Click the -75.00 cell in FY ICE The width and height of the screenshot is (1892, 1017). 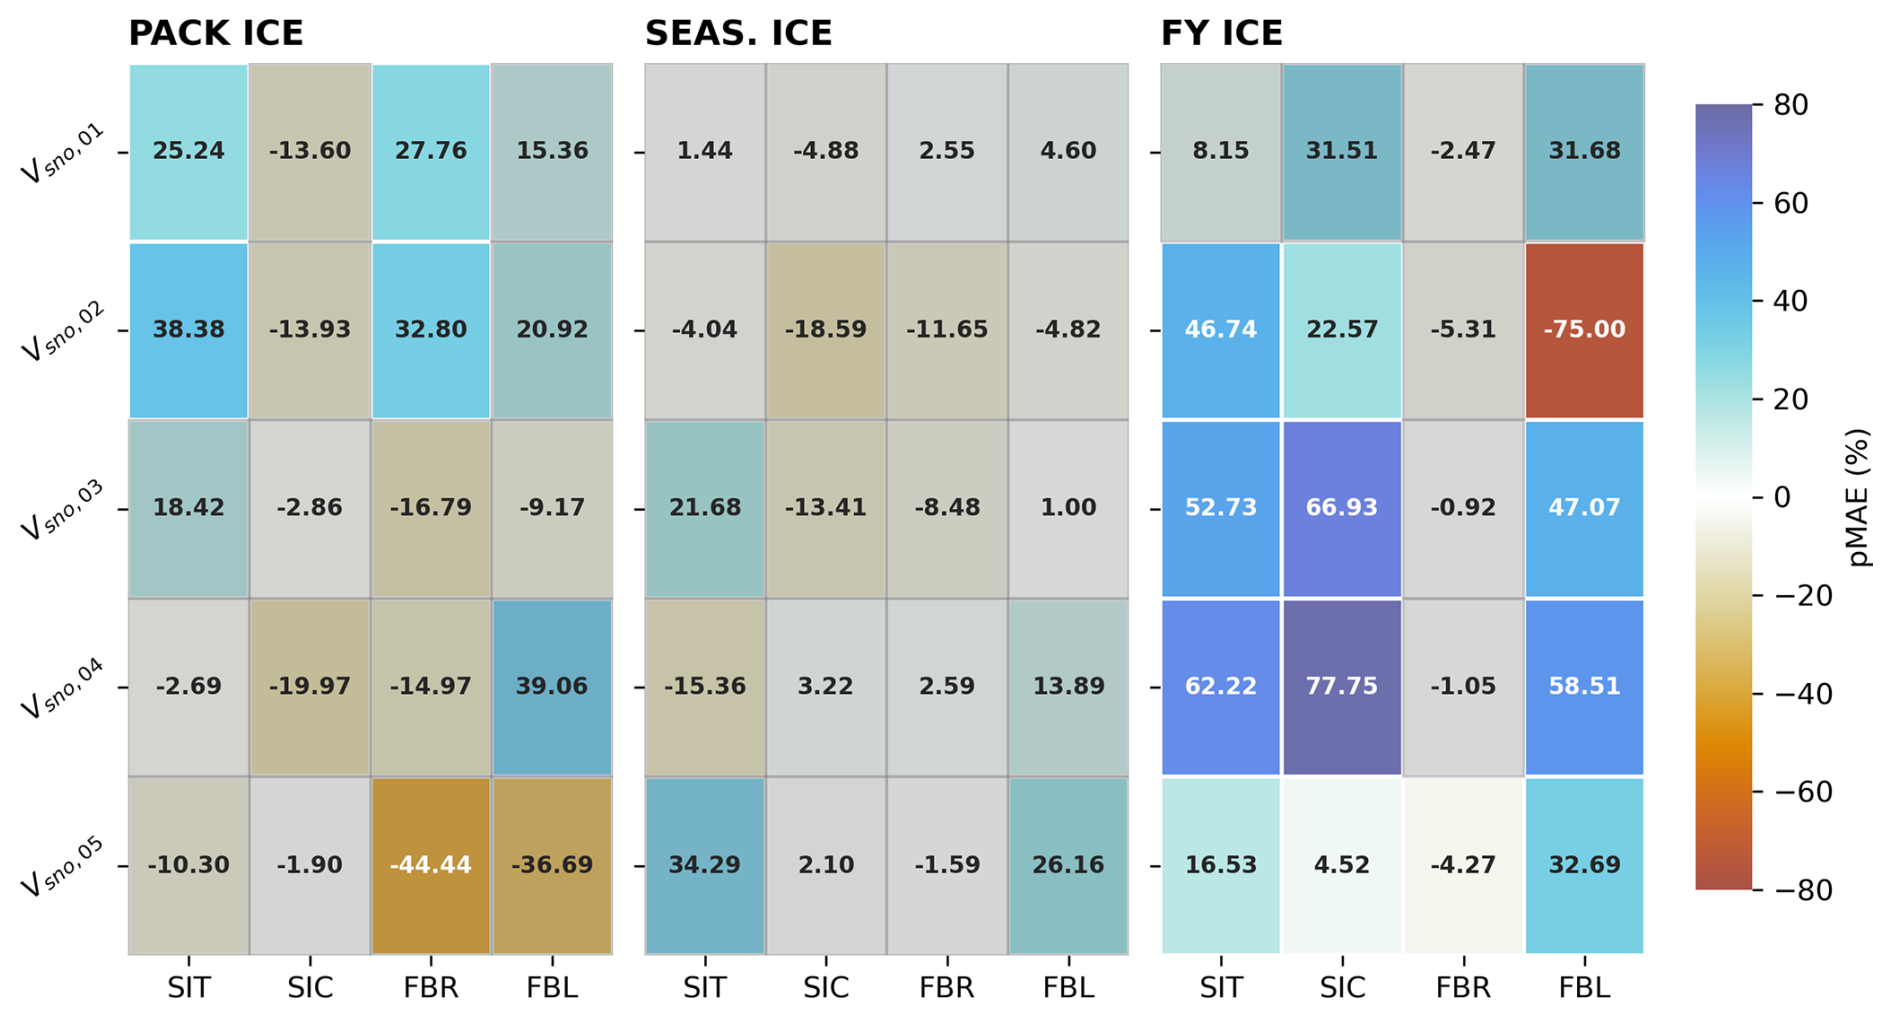(x=1584, y=329)
